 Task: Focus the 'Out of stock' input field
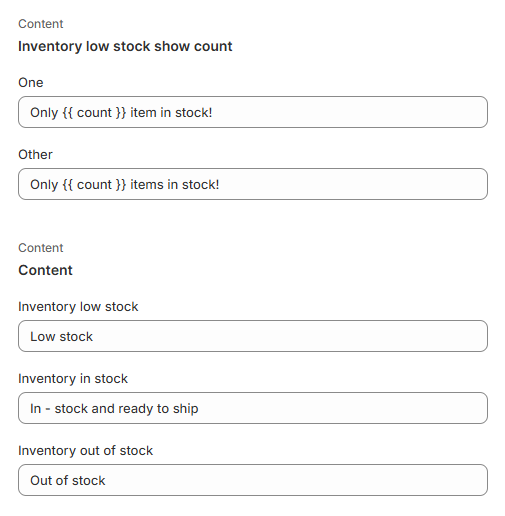[x=253, y=480]
